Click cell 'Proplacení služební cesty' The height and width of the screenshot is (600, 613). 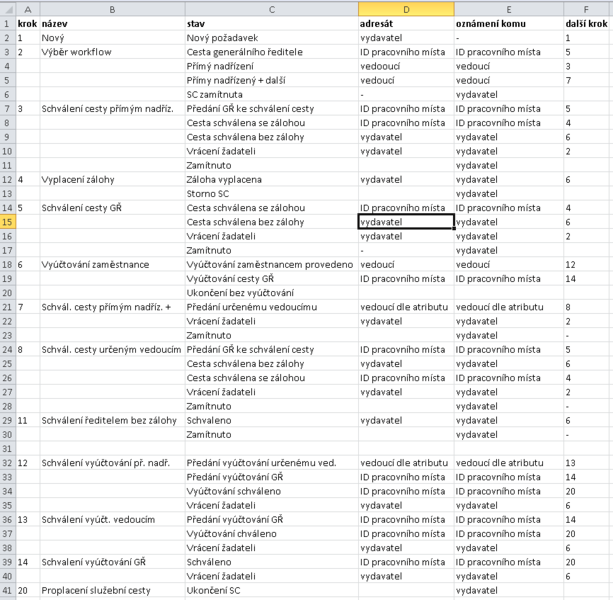pyautogui.click(x=112, y=591)
